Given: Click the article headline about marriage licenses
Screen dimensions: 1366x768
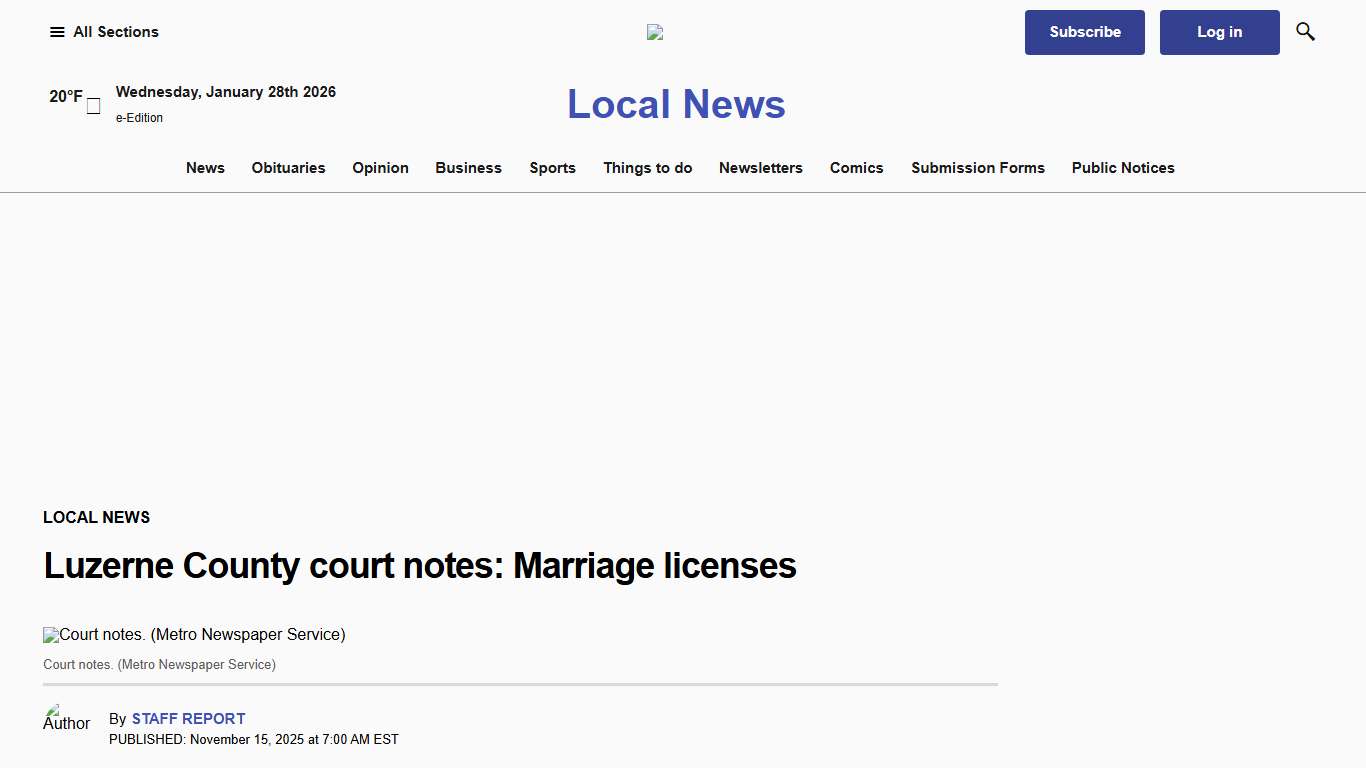Looking at the screenshot, I should coord(419,566).
